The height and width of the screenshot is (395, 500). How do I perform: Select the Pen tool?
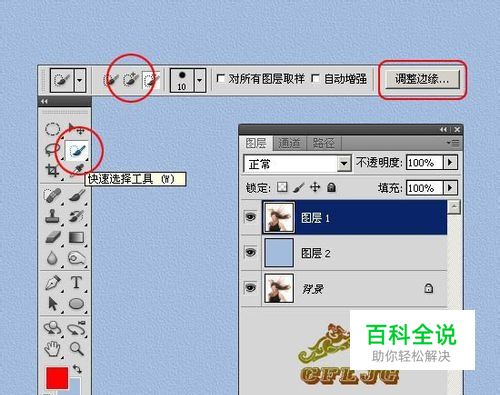click(52, 283)
